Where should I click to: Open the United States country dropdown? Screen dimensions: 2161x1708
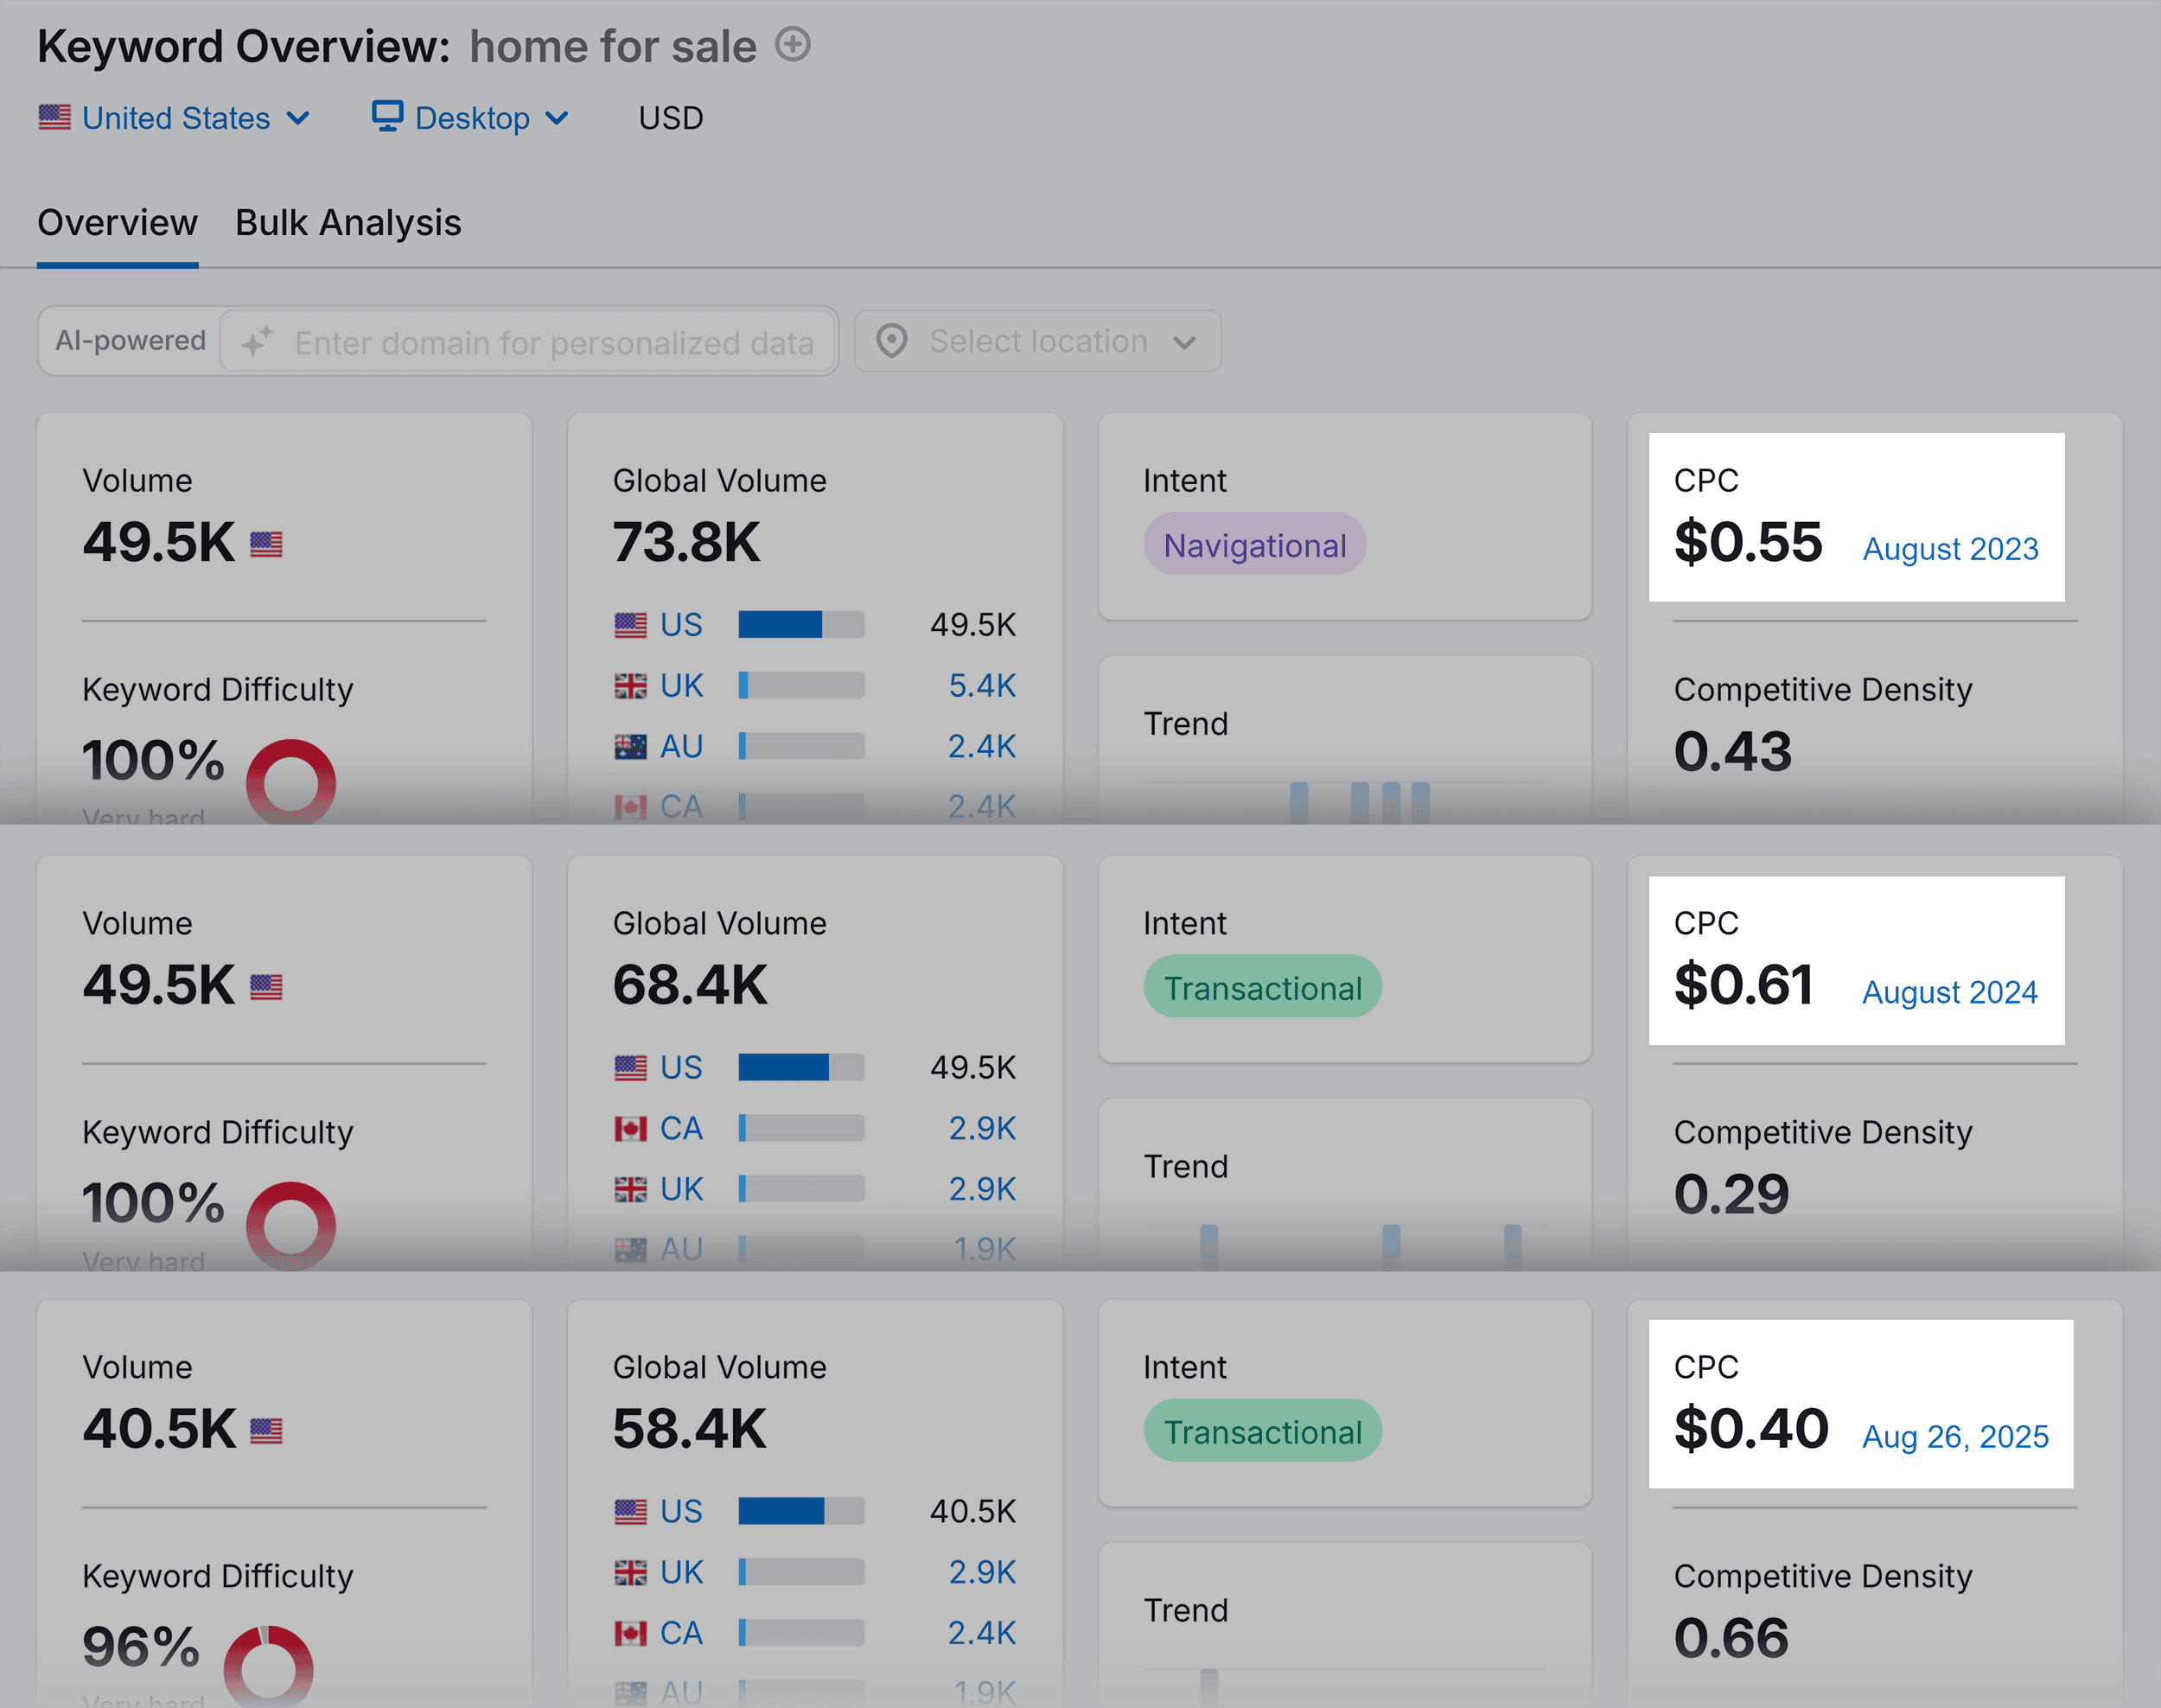[176, 118]
